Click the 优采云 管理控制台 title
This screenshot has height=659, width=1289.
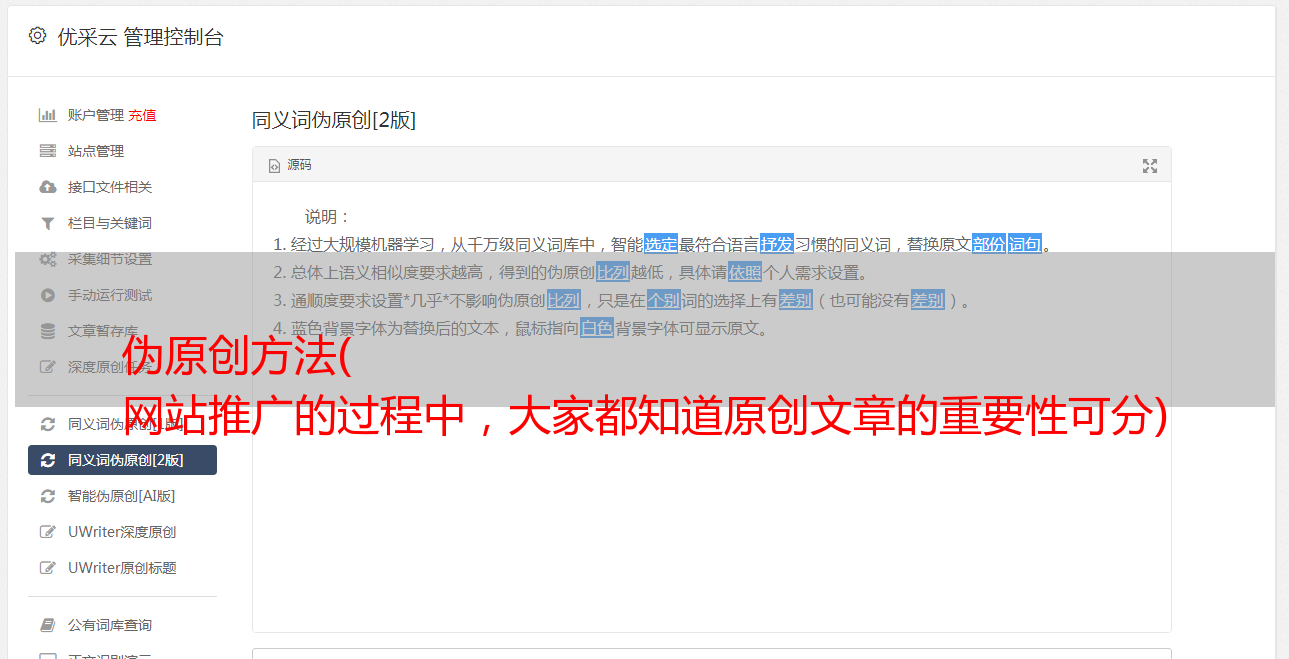[x=140, y=37]
